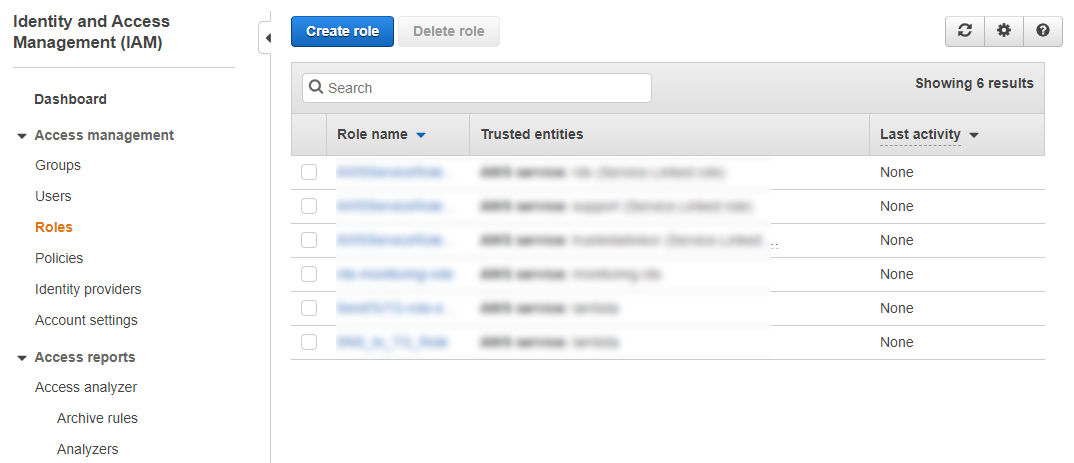Screen dimensions: 1074x463
Task: Click the search magnifier icon
Action: point(316,88)
